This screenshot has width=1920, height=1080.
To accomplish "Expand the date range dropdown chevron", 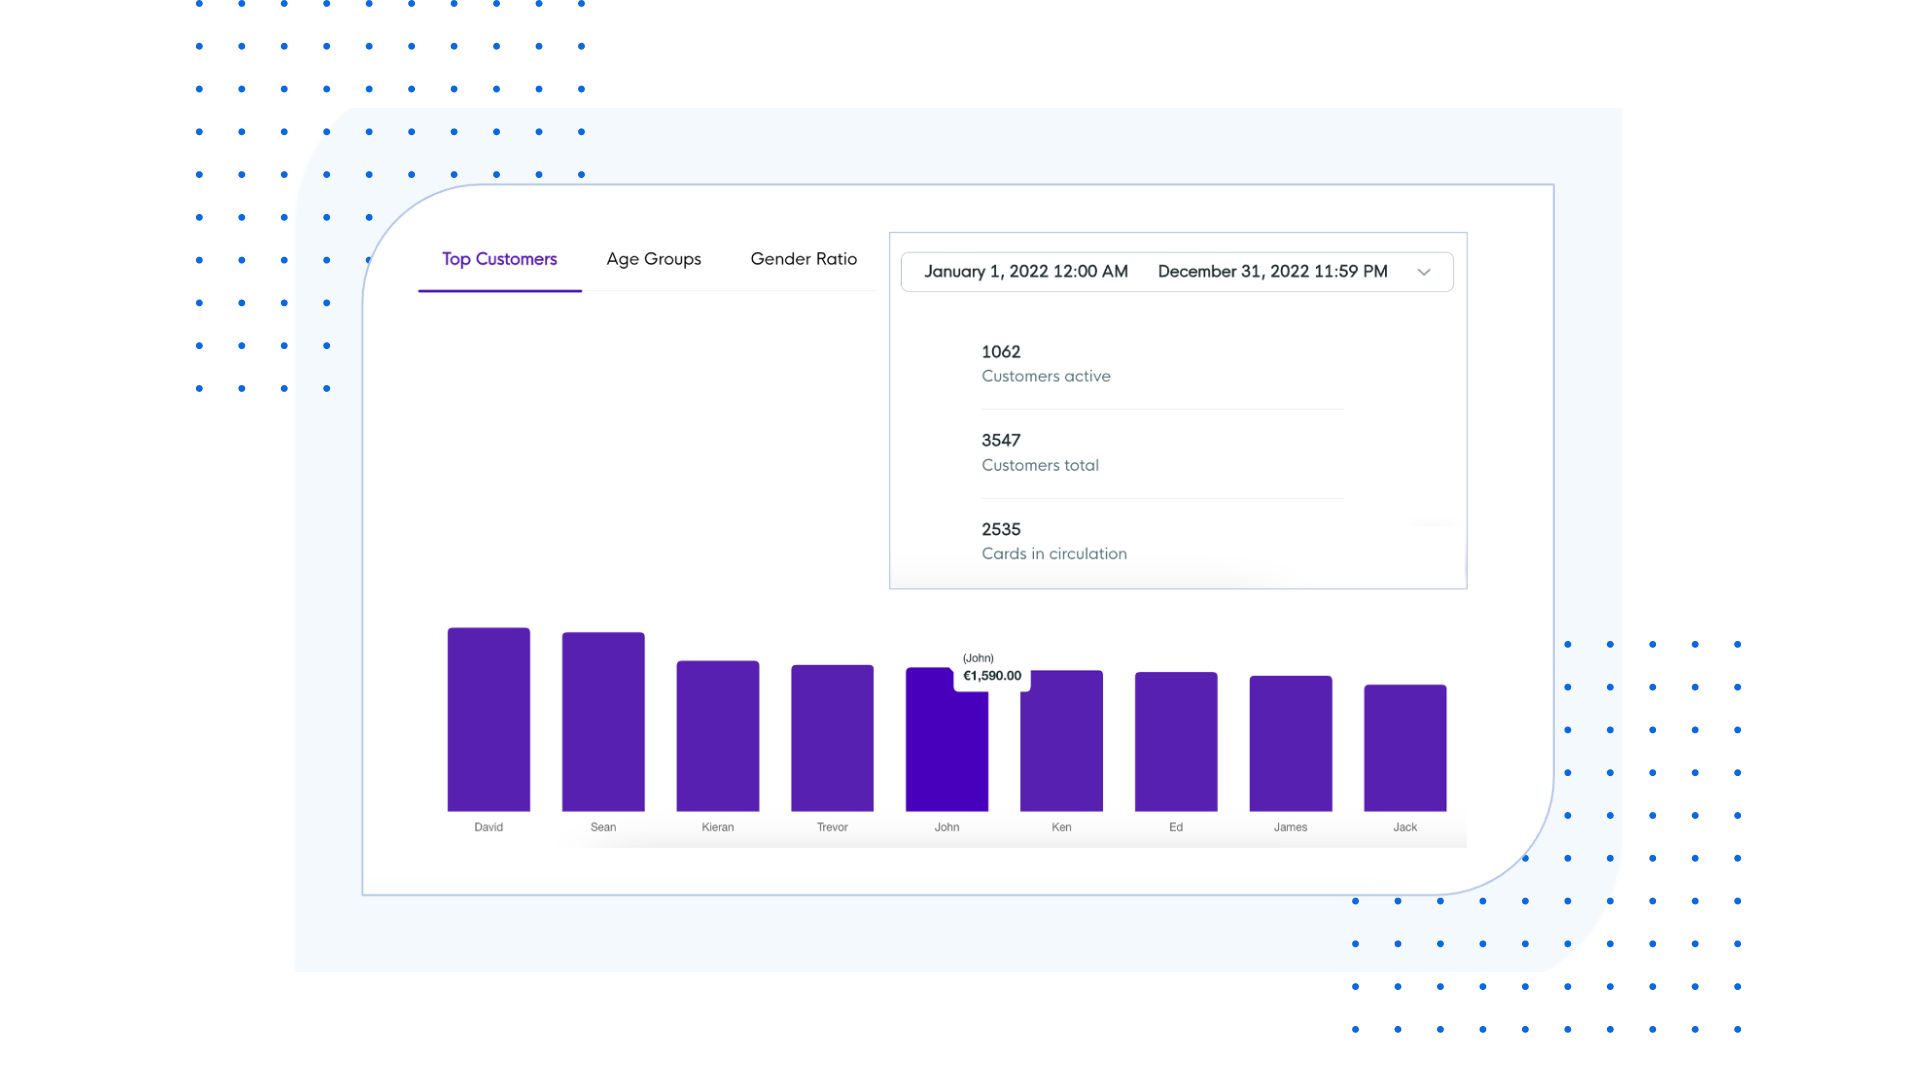I will [x=1424, y=271].
